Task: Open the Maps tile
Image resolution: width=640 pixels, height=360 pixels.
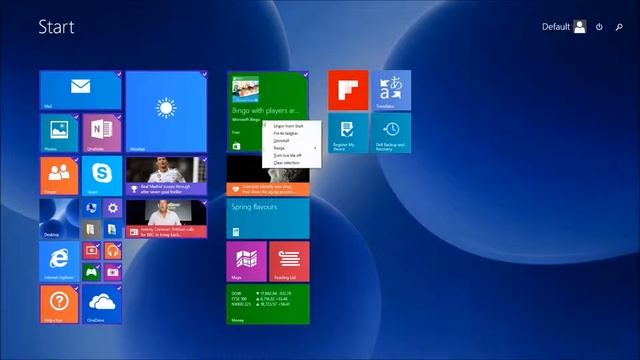Action: [247, 262]
